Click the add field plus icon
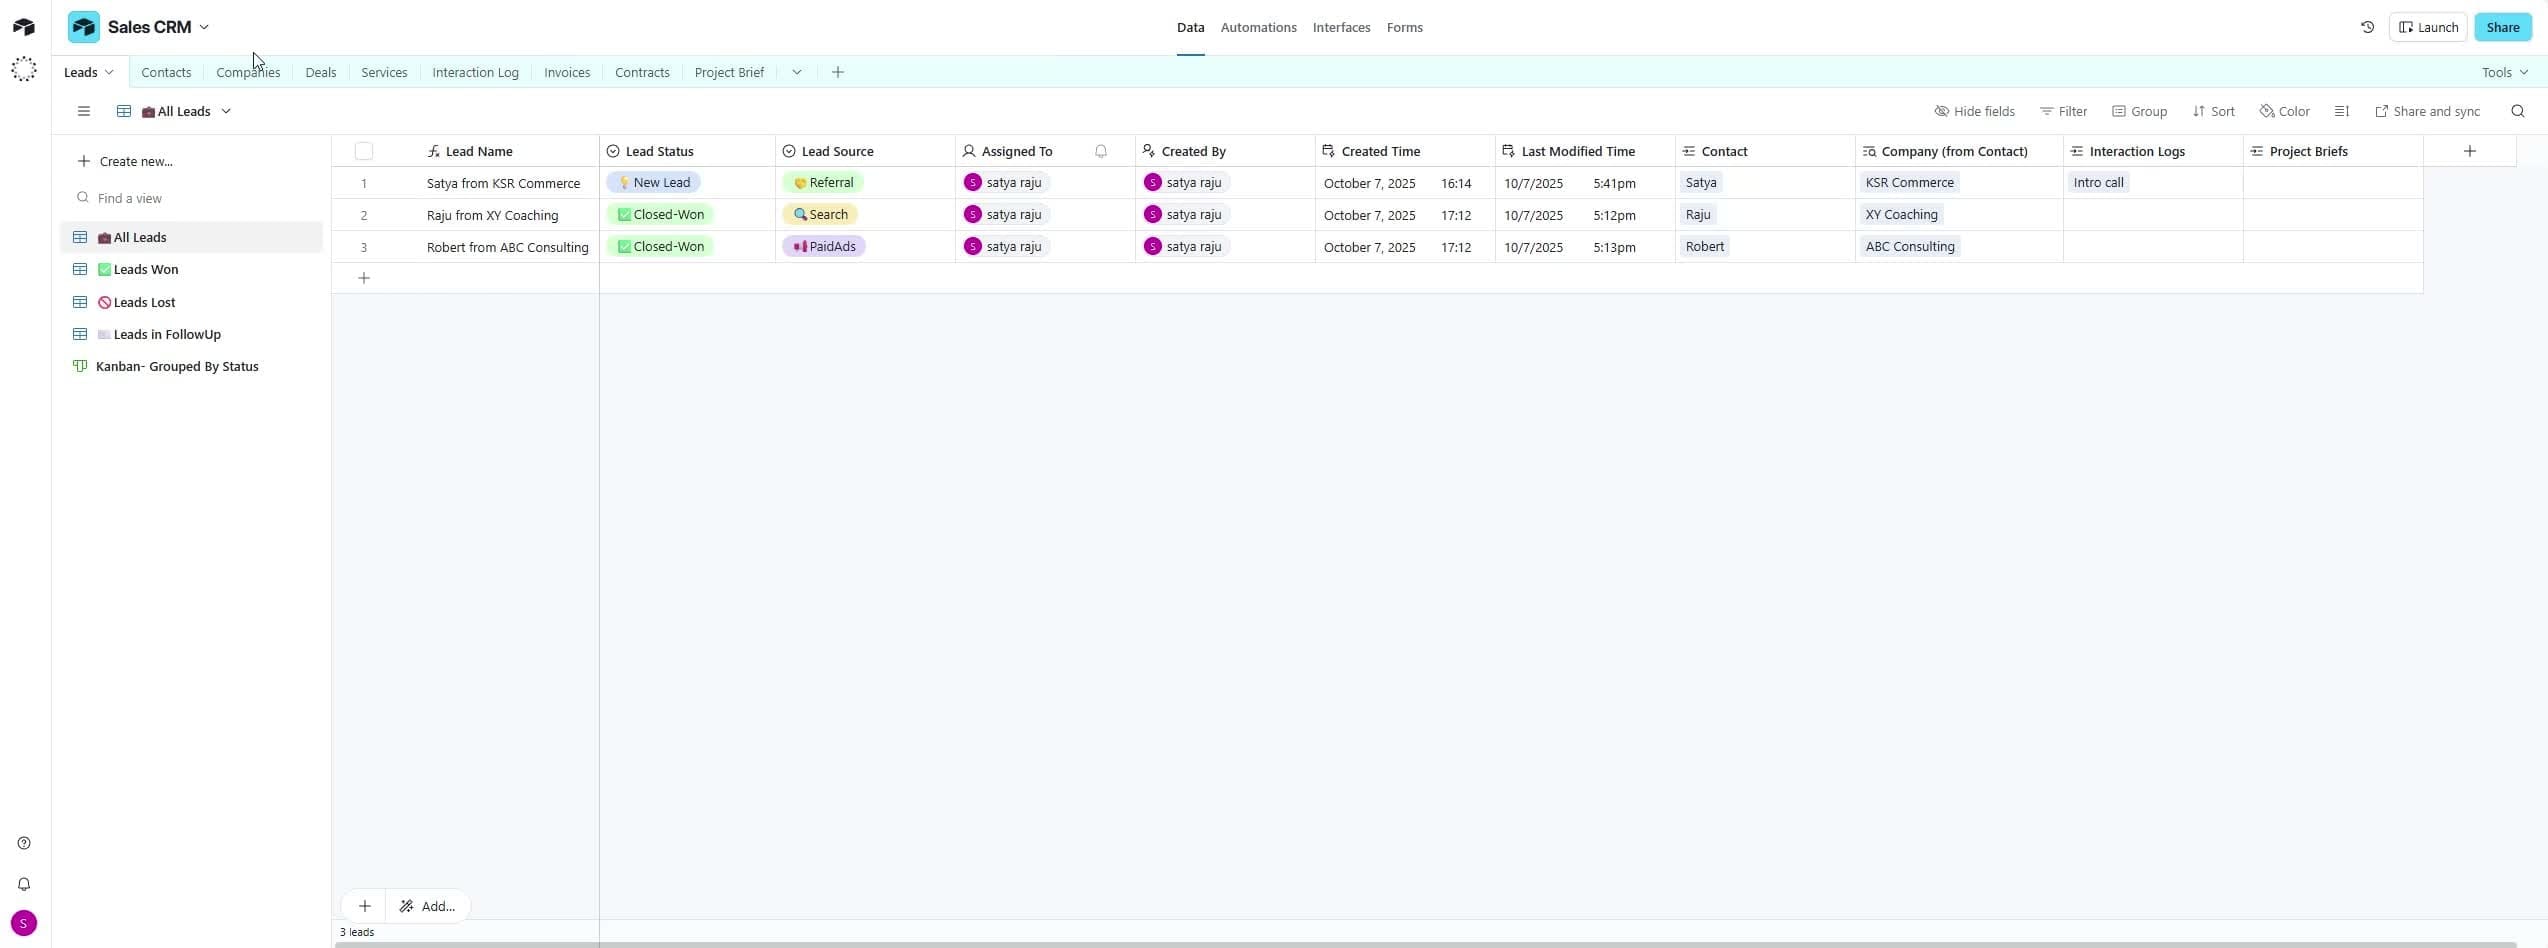The width and height of the screenshot is (2548, 948). point(2469,151)
